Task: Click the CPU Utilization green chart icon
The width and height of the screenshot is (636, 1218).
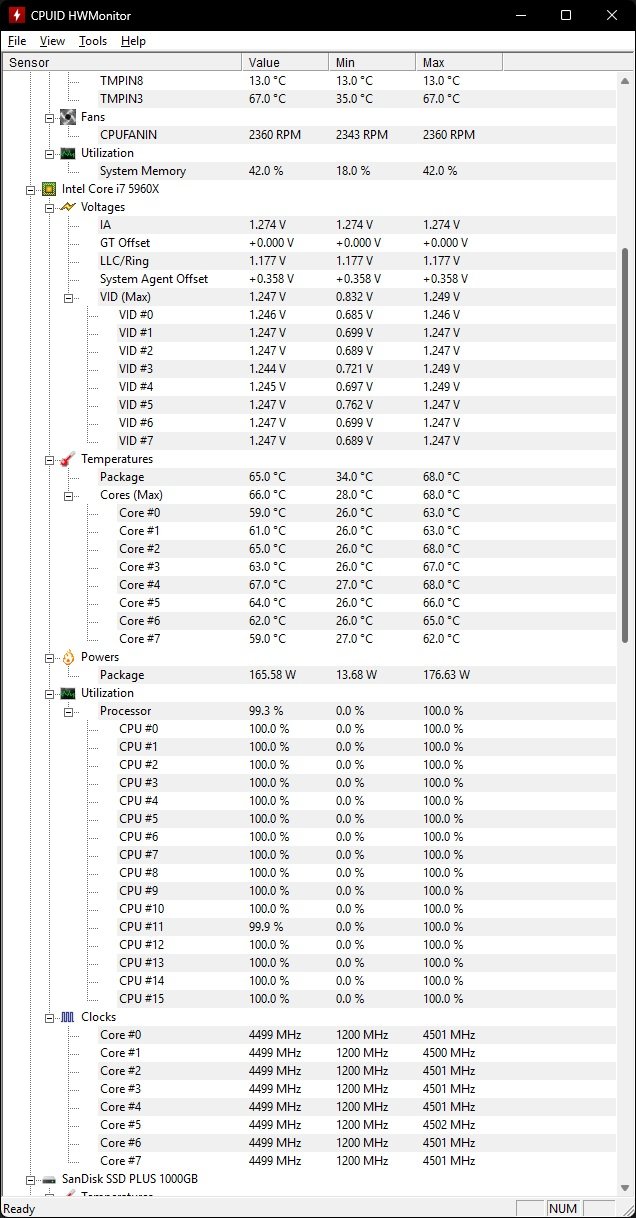Action: 68,693
